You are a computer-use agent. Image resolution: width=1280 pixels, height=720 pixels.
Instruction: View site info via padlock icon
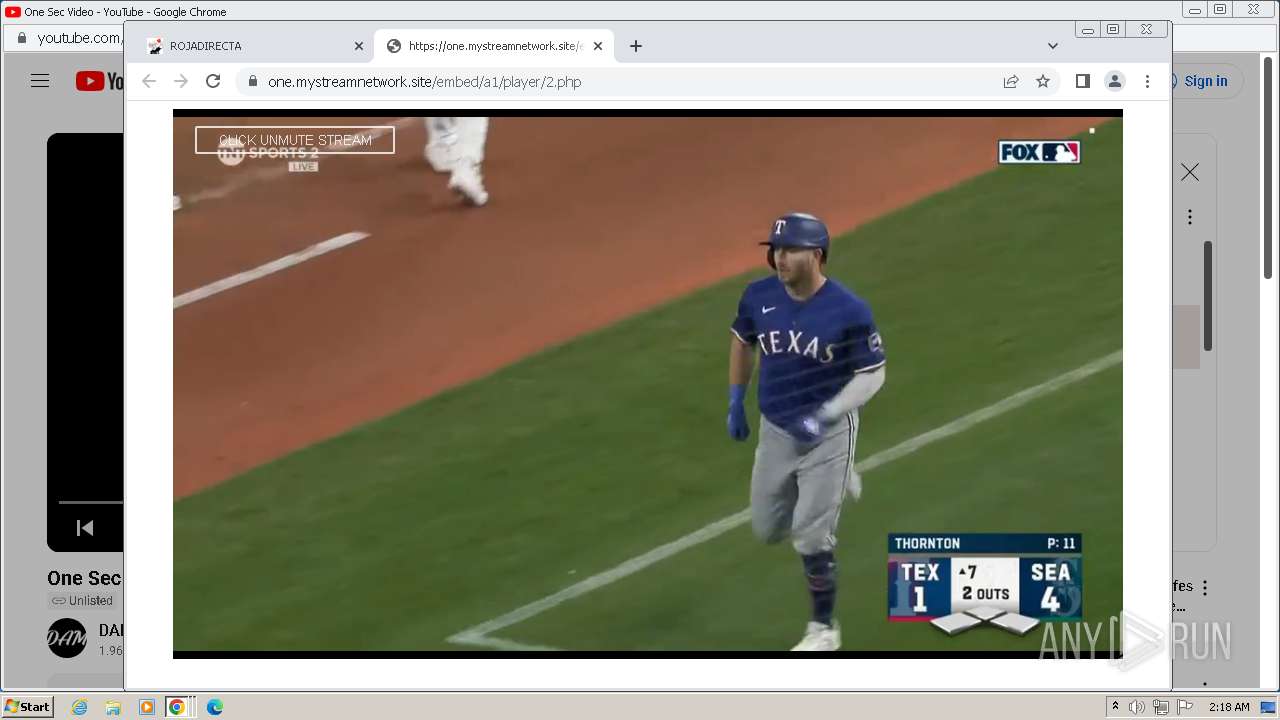click(253, 81)
